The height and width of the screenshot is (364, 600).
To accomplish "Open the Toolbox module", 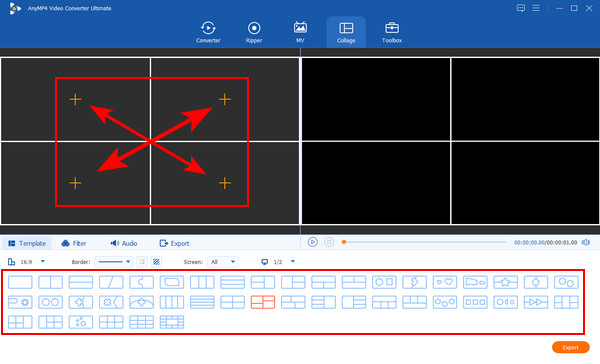I will point(392,32).
